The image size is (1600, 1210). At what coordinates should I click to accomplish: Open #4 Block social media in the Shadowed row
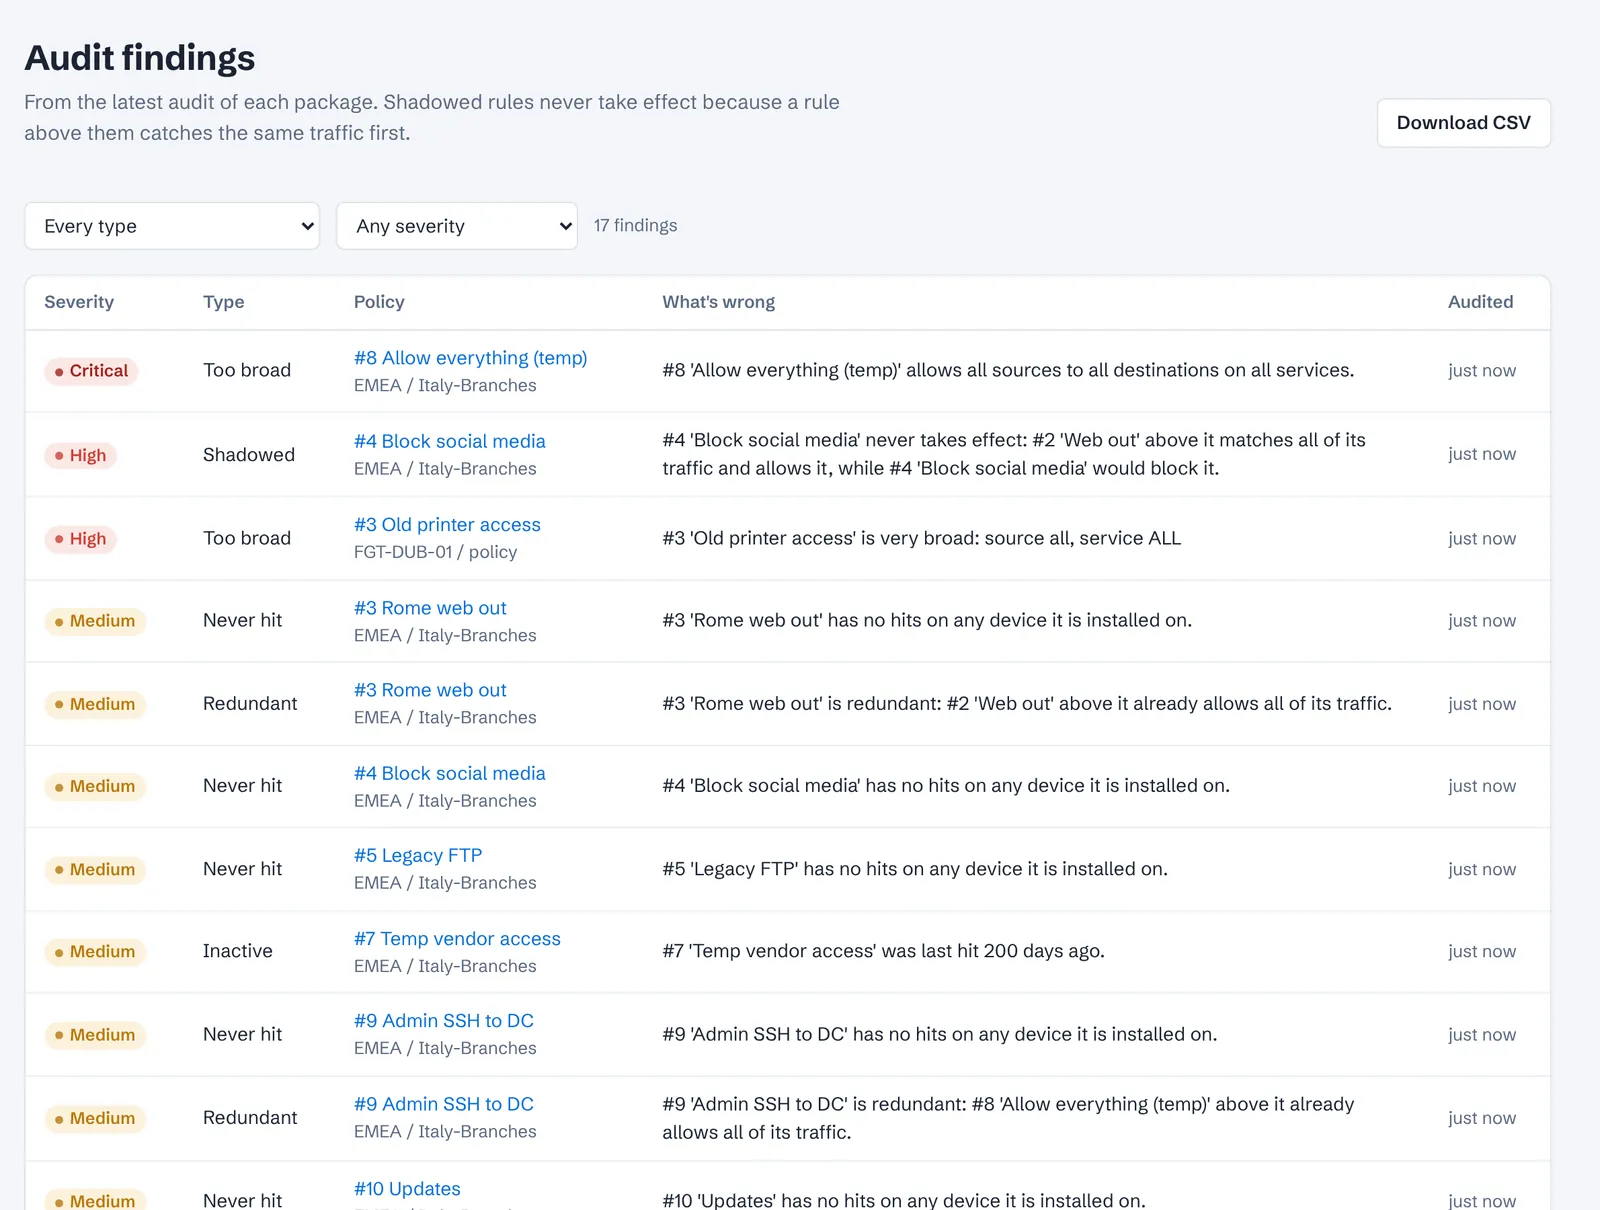point(450,441)
